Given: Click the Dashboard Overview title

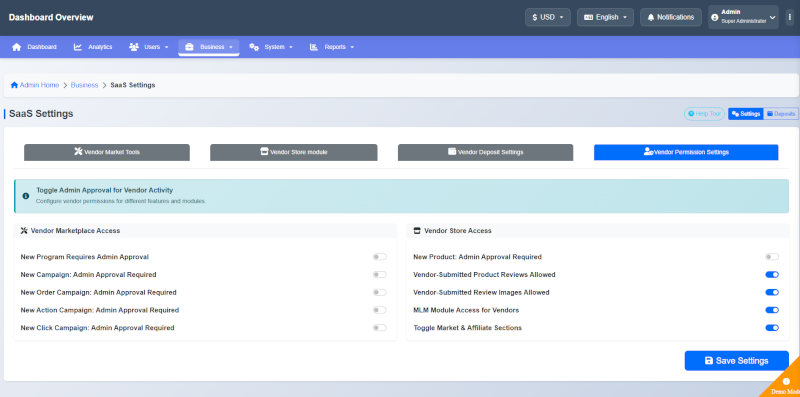Looking at the screenshot, I should pos(51,17).
